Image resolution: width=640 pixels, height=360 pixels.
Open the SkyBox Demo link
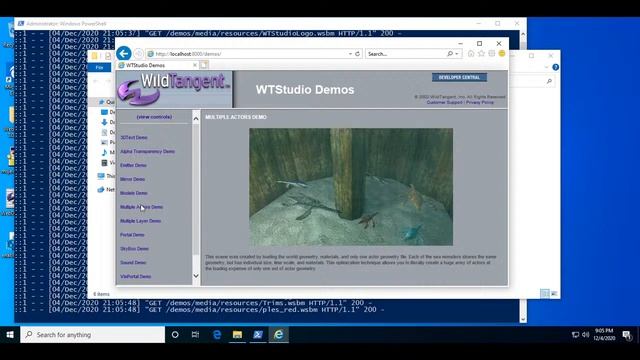pos(134,249)
